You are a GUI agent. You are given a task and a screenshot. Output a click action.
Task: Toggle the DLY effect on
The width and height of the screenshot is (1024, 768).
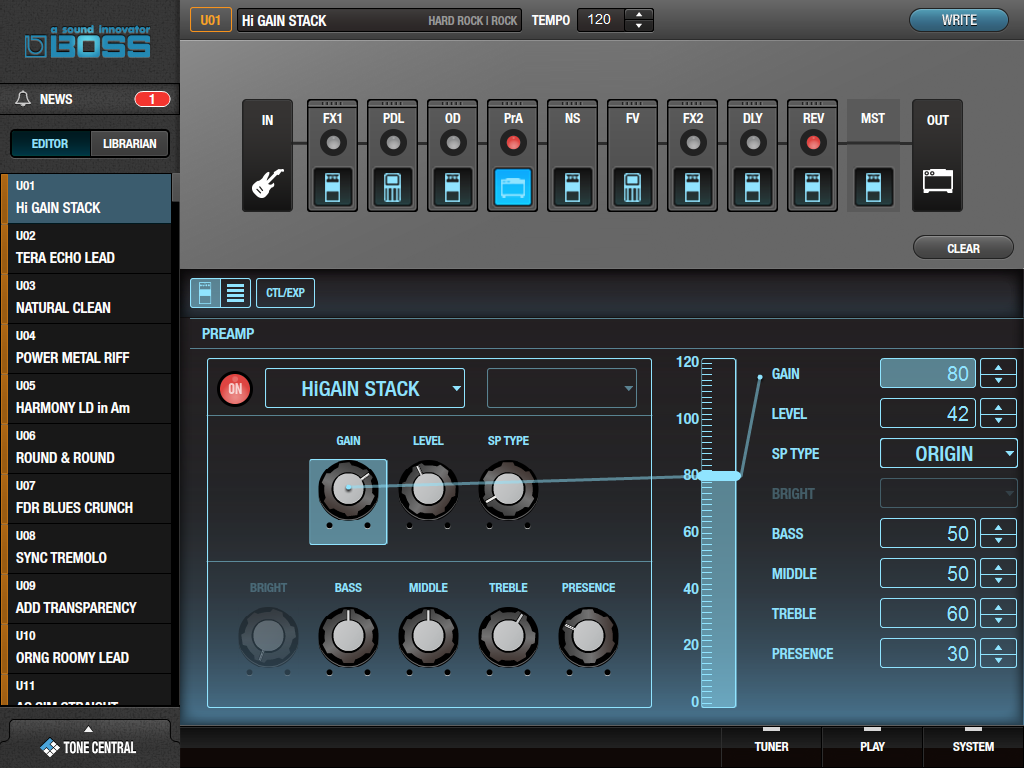[752, 142]
